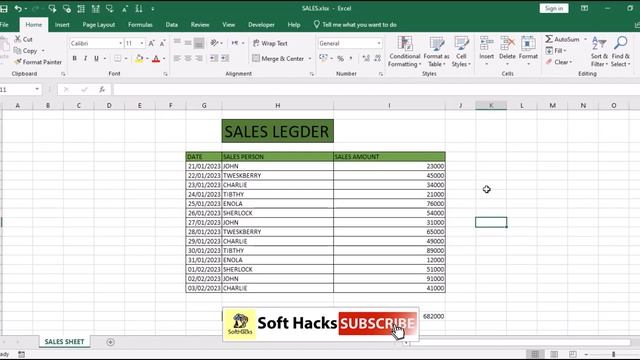Screen dimensions: 640x360
Task: Click Increase Decimal icon
Action: (366, 58)
